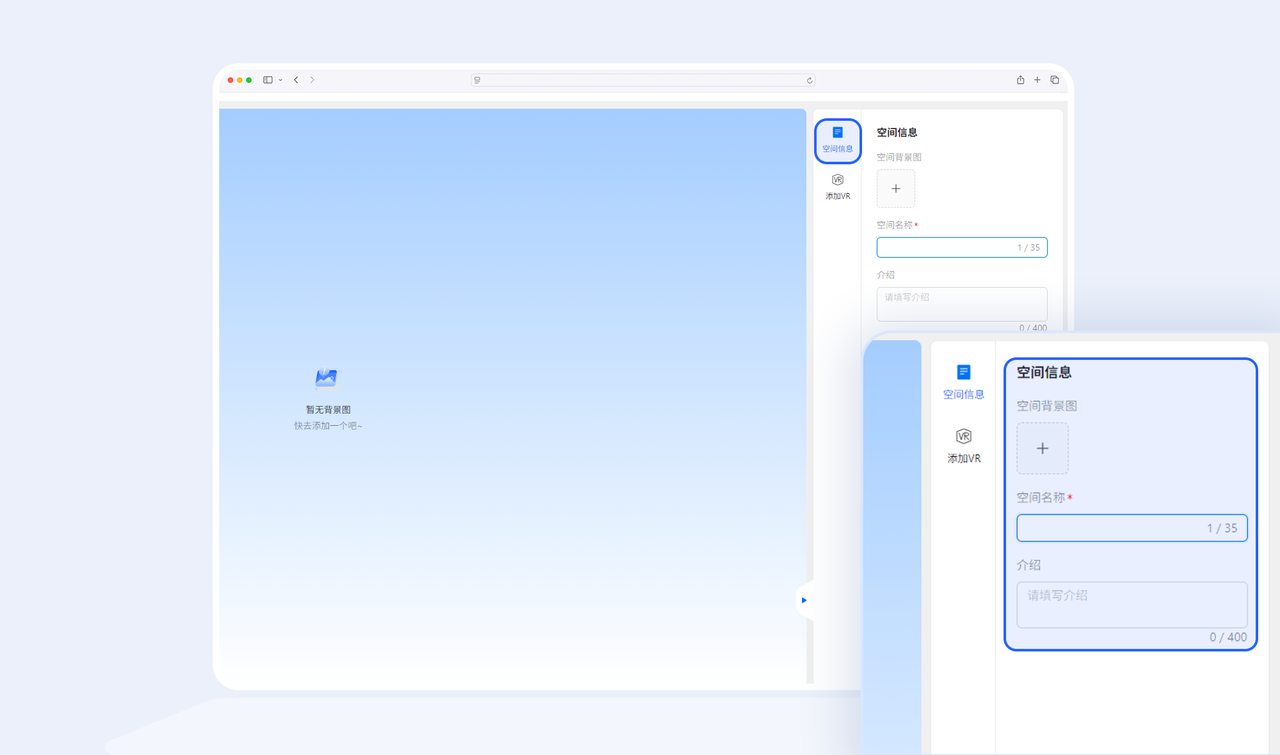1280x755 pixels.
Task: Select 空间信息 tab in the small browser panel
Action: tap(837, 140)
